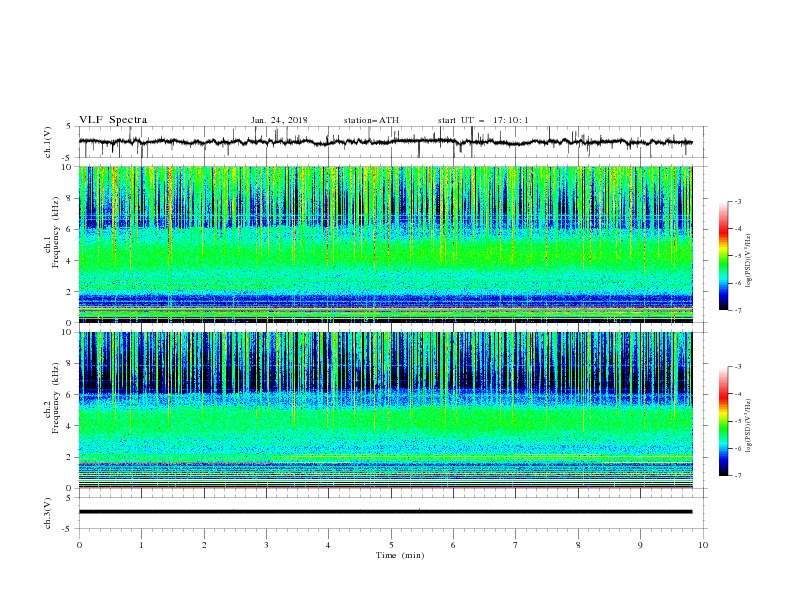Image resolution: width=792 pixels, height=612 pixels.
Task: Click the "-3" tick on ch.1 color bar
Action: [x=738, y=201]
